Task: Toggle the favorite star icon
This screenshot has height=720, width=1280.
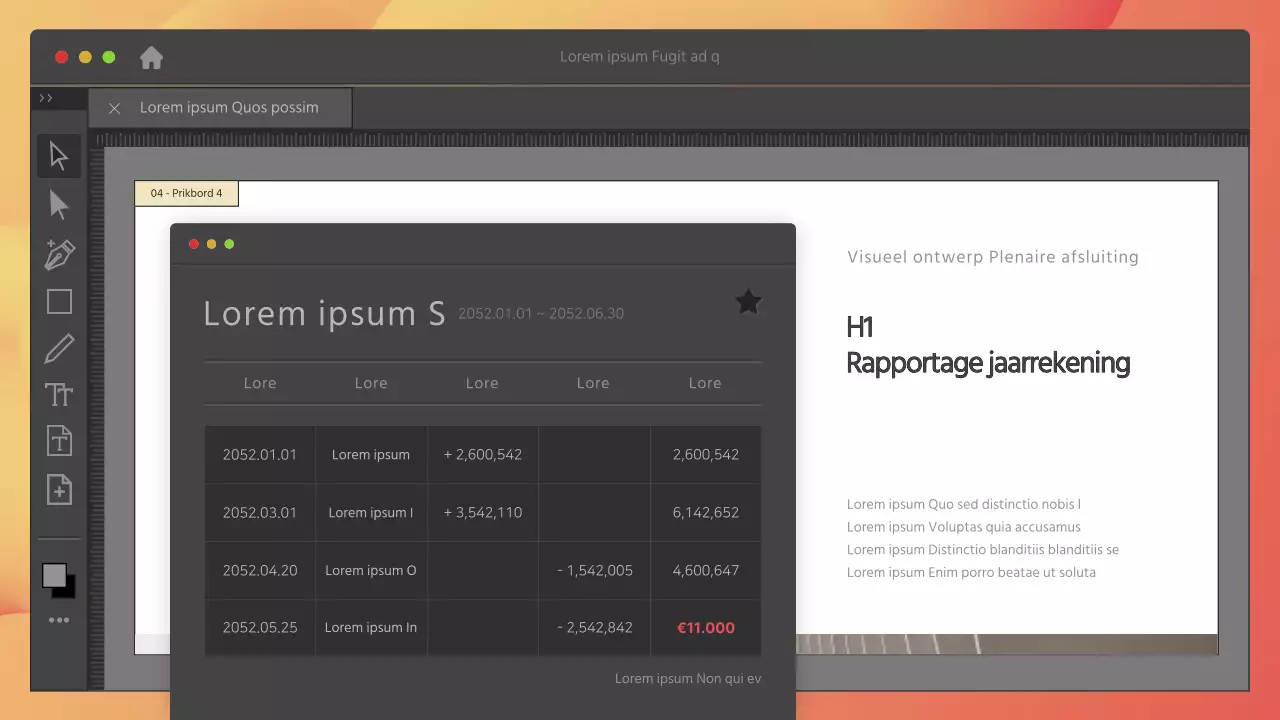Action: 748,302
